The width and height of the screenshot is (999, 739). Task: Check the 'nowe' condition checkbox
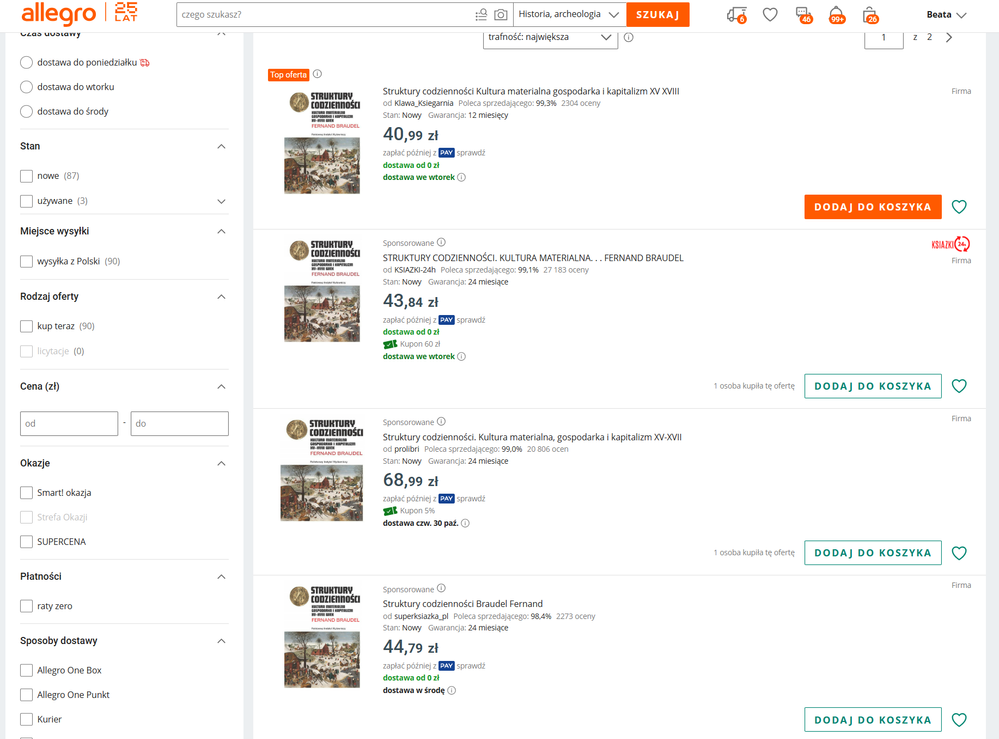click(27, 176)
